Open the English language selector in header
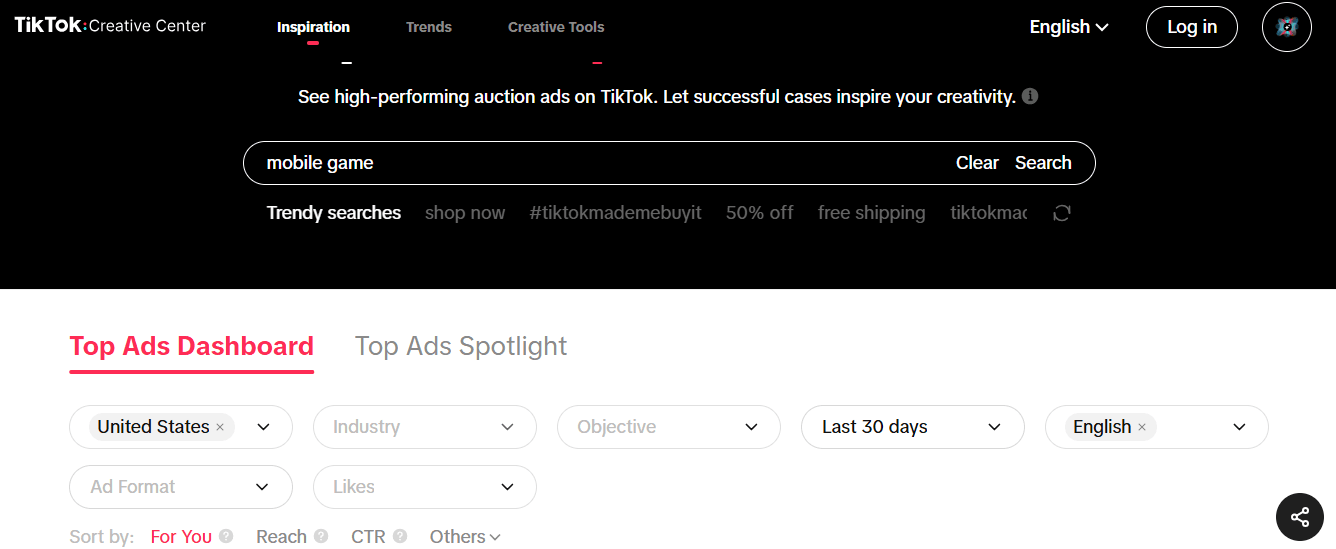1336x549 pixels. tap(1069, 27)
